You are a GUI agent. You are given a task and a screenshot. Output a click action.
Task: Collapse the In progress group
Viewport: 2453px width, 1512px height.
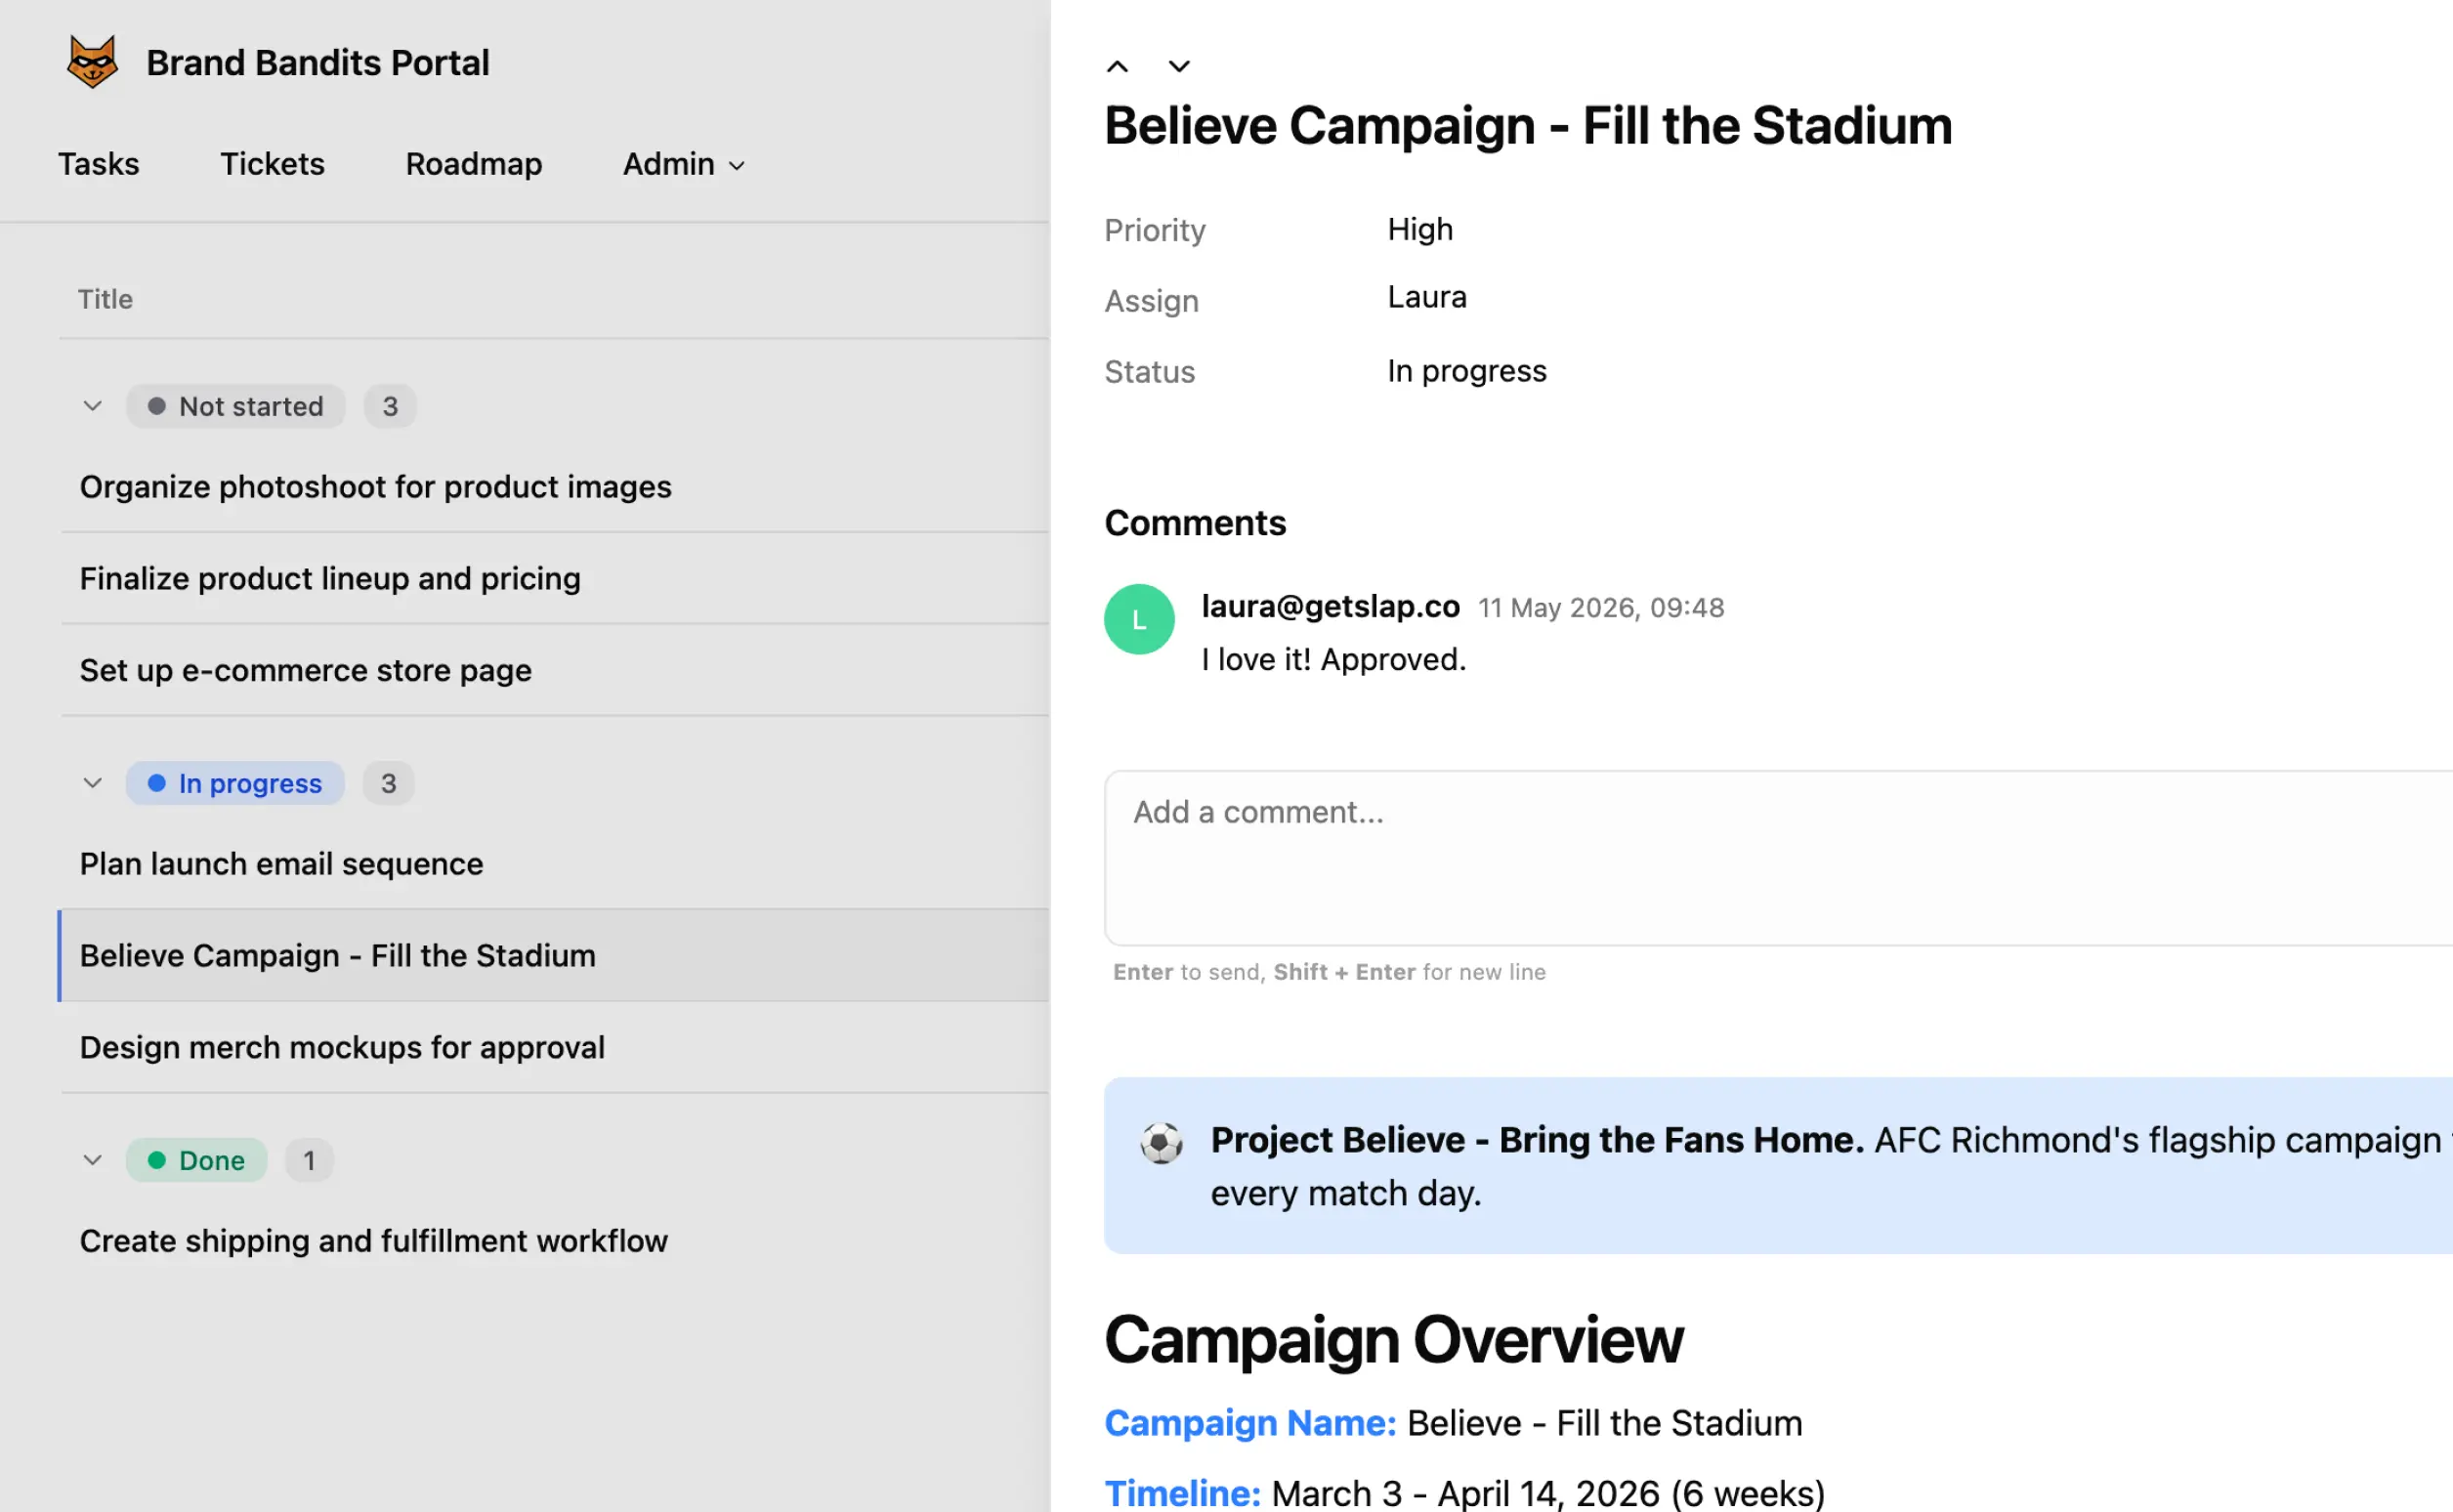point(92,783)
